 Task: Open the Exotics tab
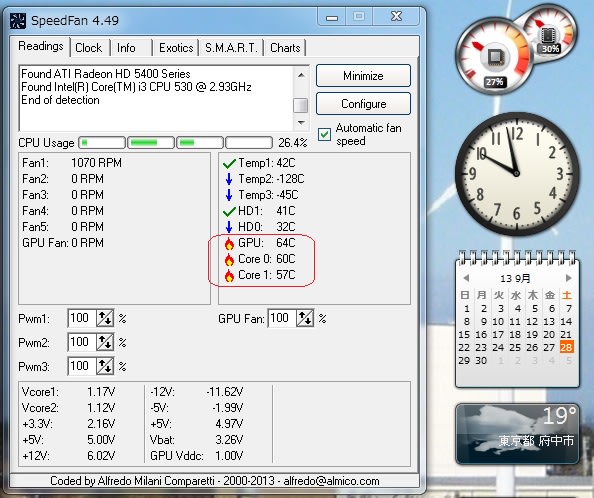click(176, 48)
